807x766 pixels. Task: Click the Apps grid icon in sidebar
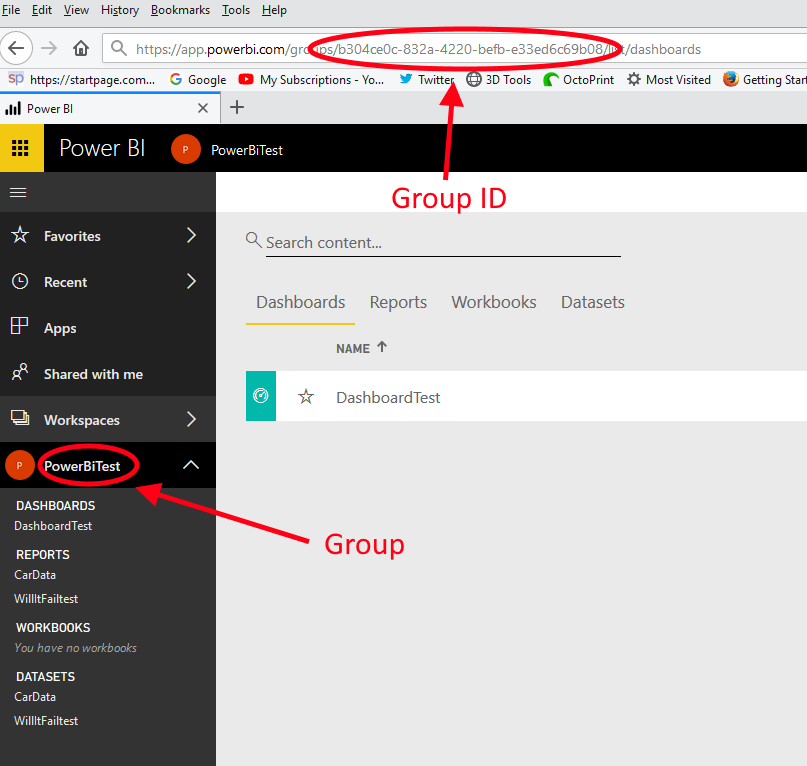20,326
